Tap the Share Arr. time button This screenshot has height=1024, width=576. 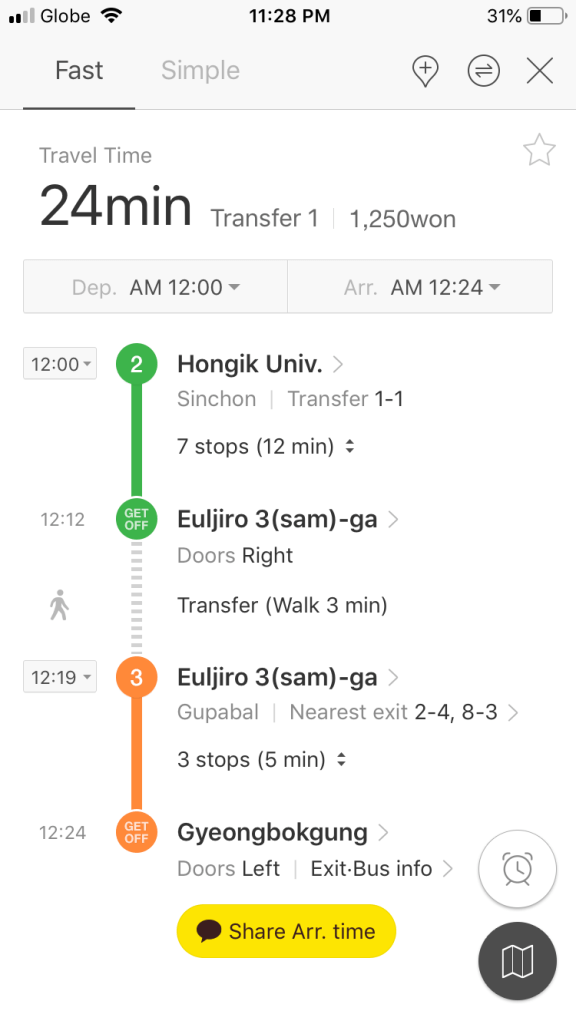point(286,931)
